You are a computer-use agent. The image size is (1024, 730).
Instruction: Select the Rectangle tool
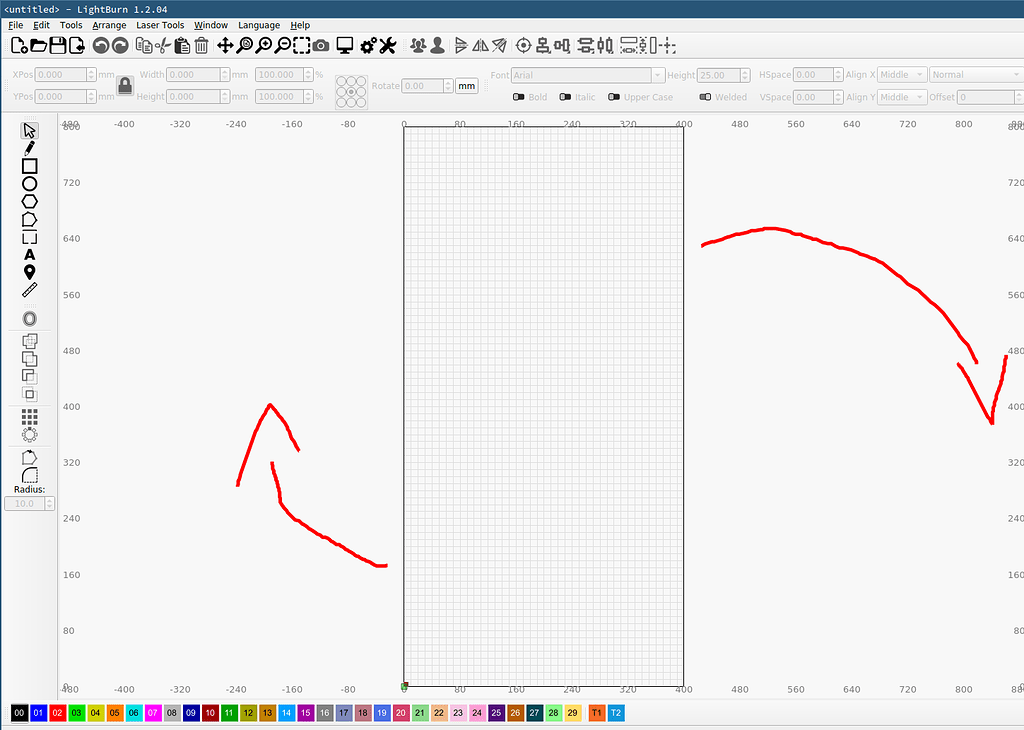tap(29, 165)
